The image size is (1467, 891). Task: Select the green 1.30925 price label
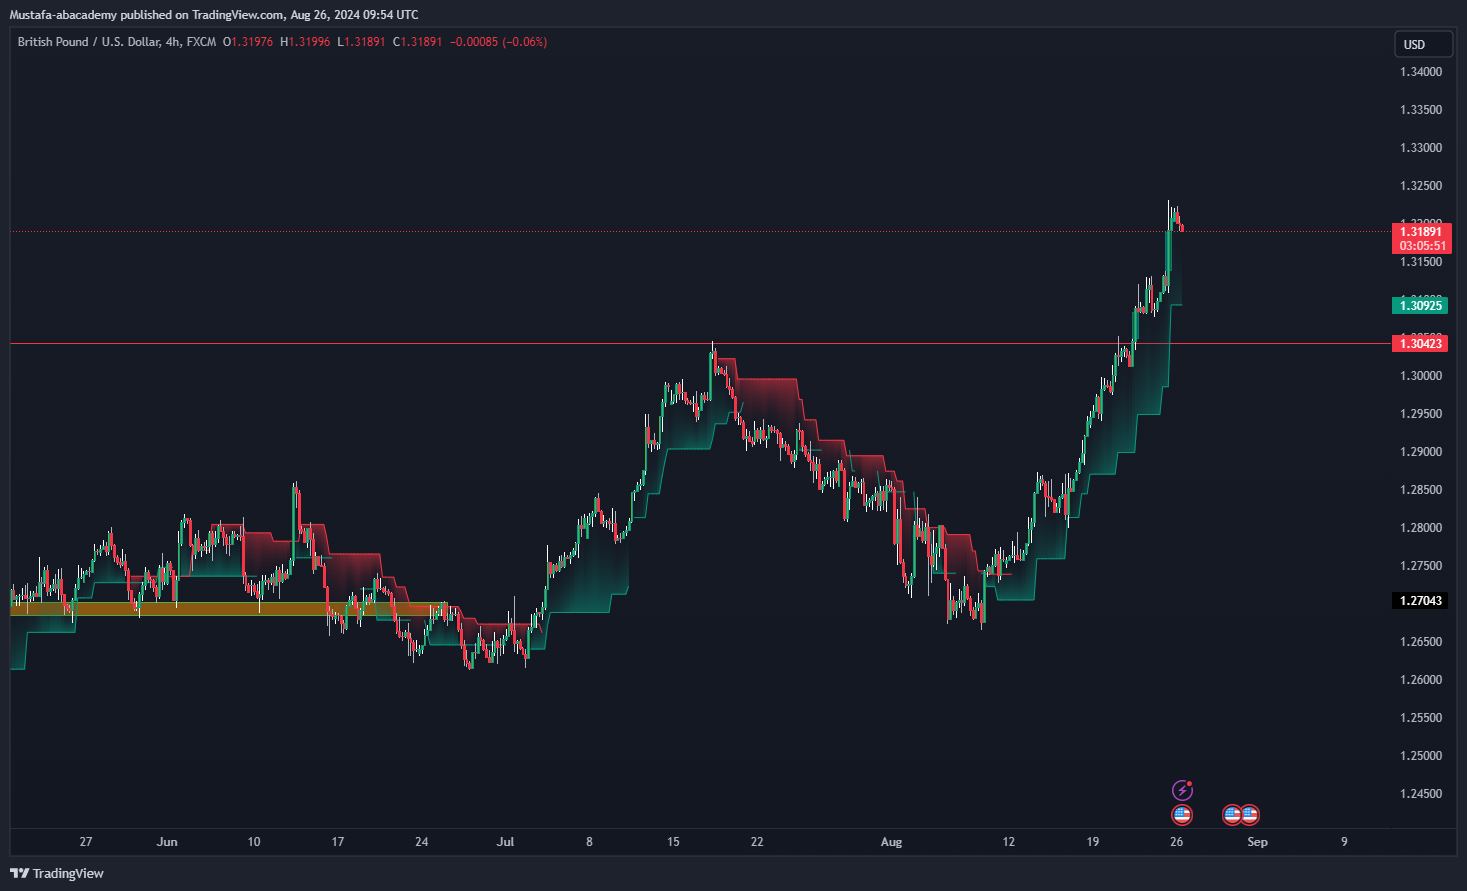coord(1420,305)
